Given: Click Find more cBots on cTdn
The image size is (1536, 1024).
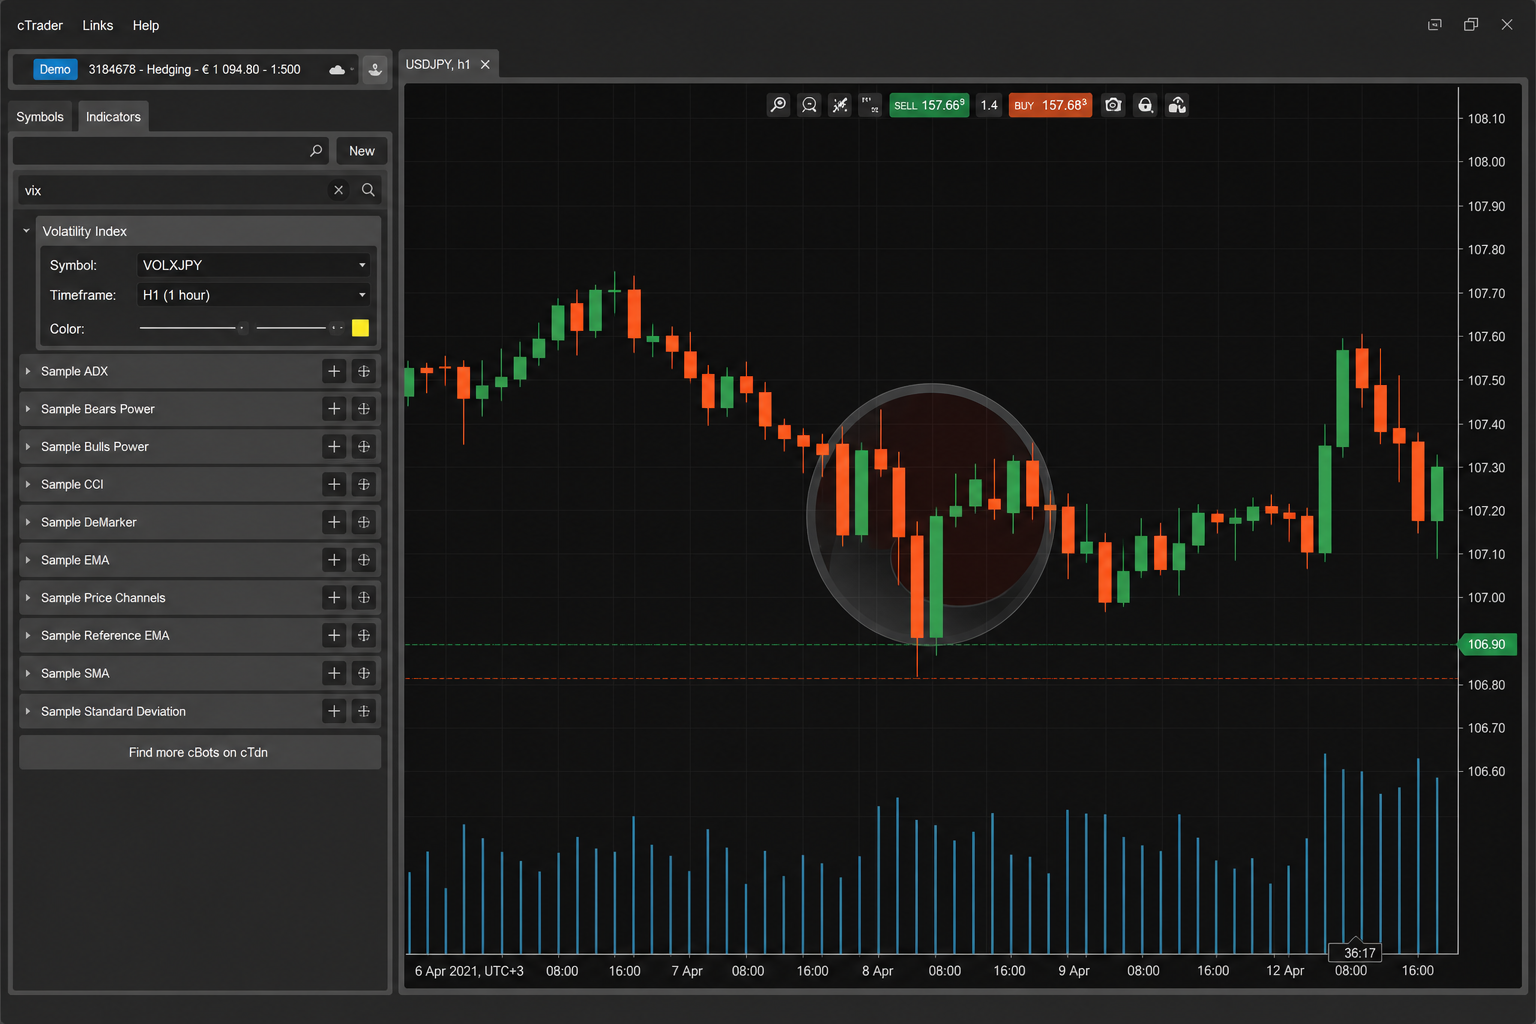Looking at the screenshot, I should click(200, 752).
